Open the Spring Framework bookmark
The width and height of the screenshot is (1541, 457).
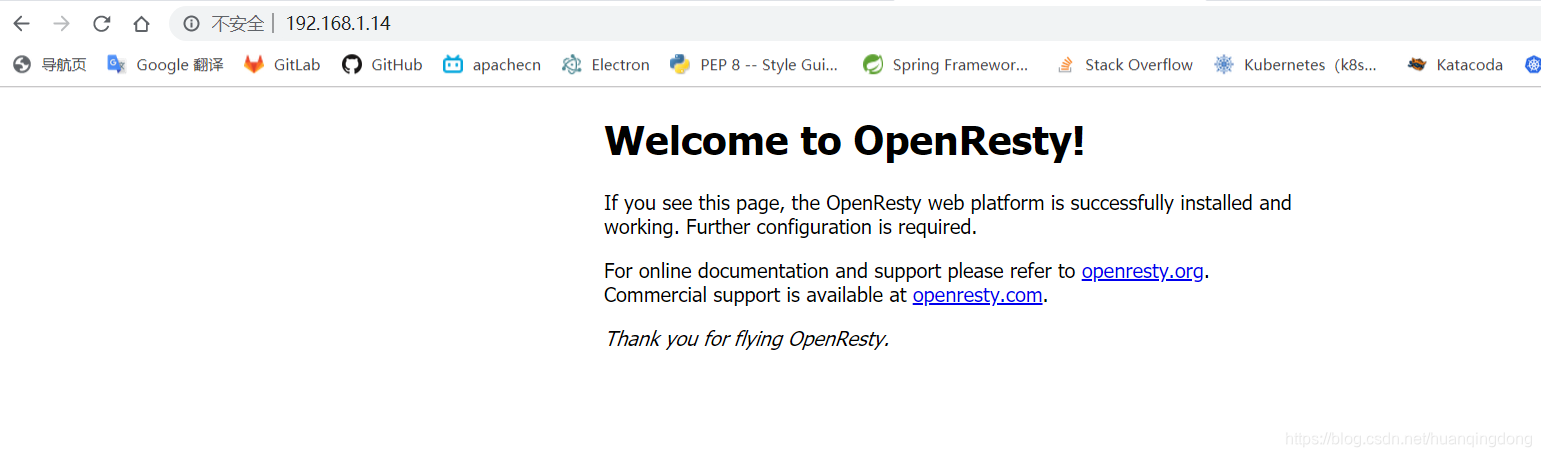coord(946,65)
